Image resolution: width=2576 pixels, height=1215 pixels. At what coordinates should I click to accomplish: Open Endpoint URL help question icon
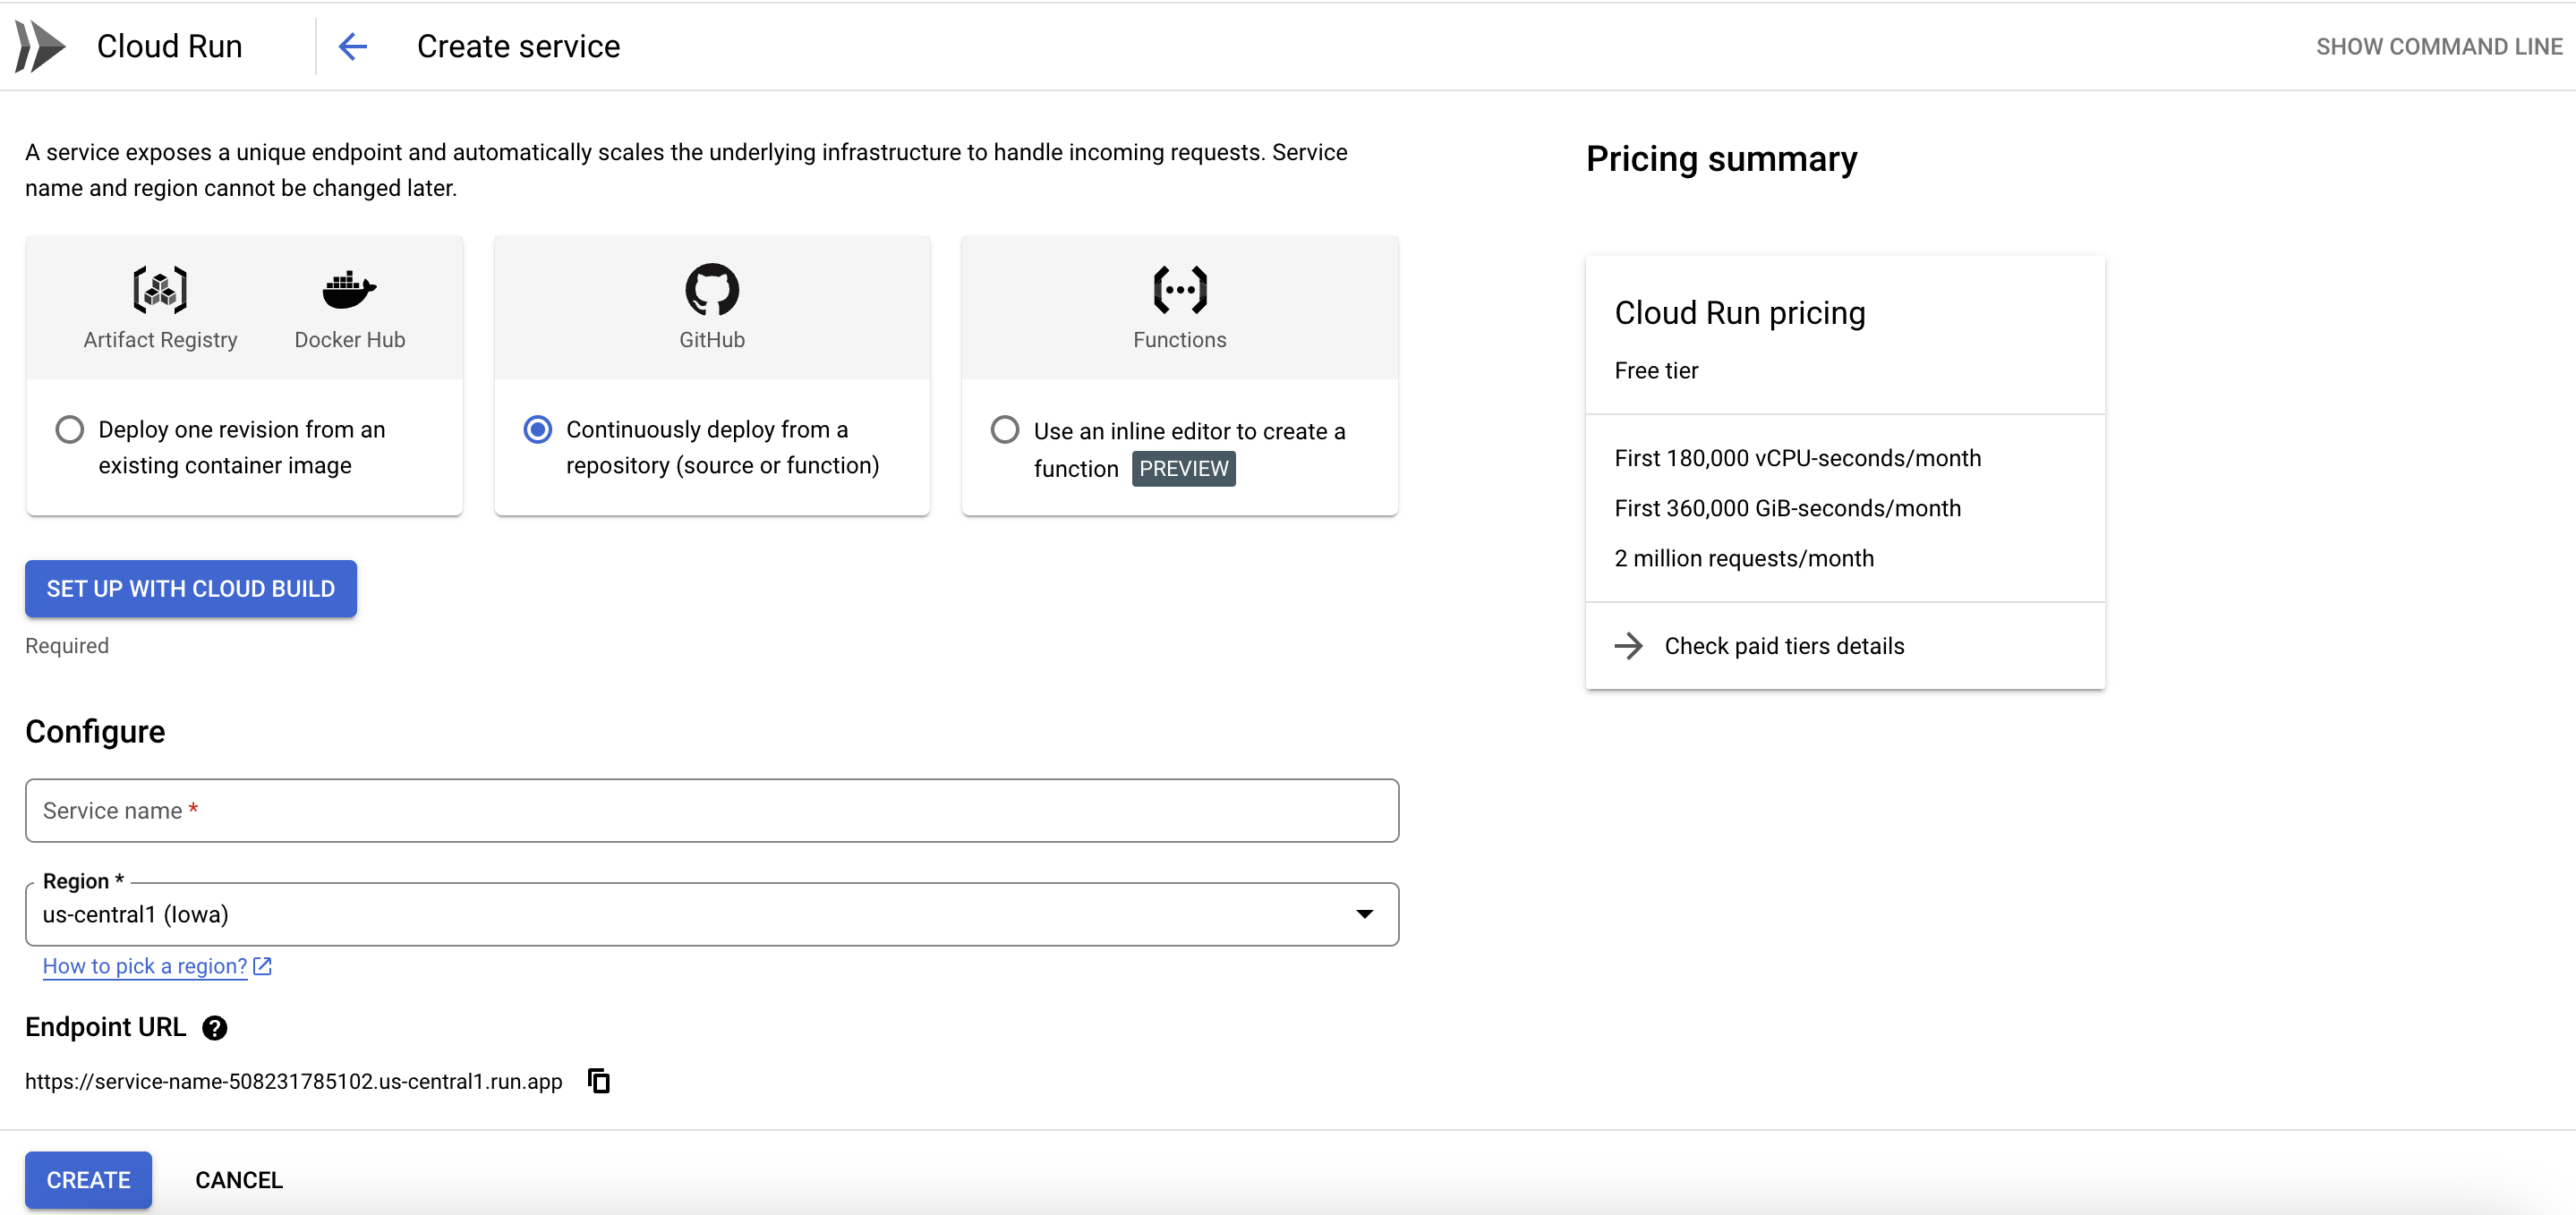(x=214, y=1028)
